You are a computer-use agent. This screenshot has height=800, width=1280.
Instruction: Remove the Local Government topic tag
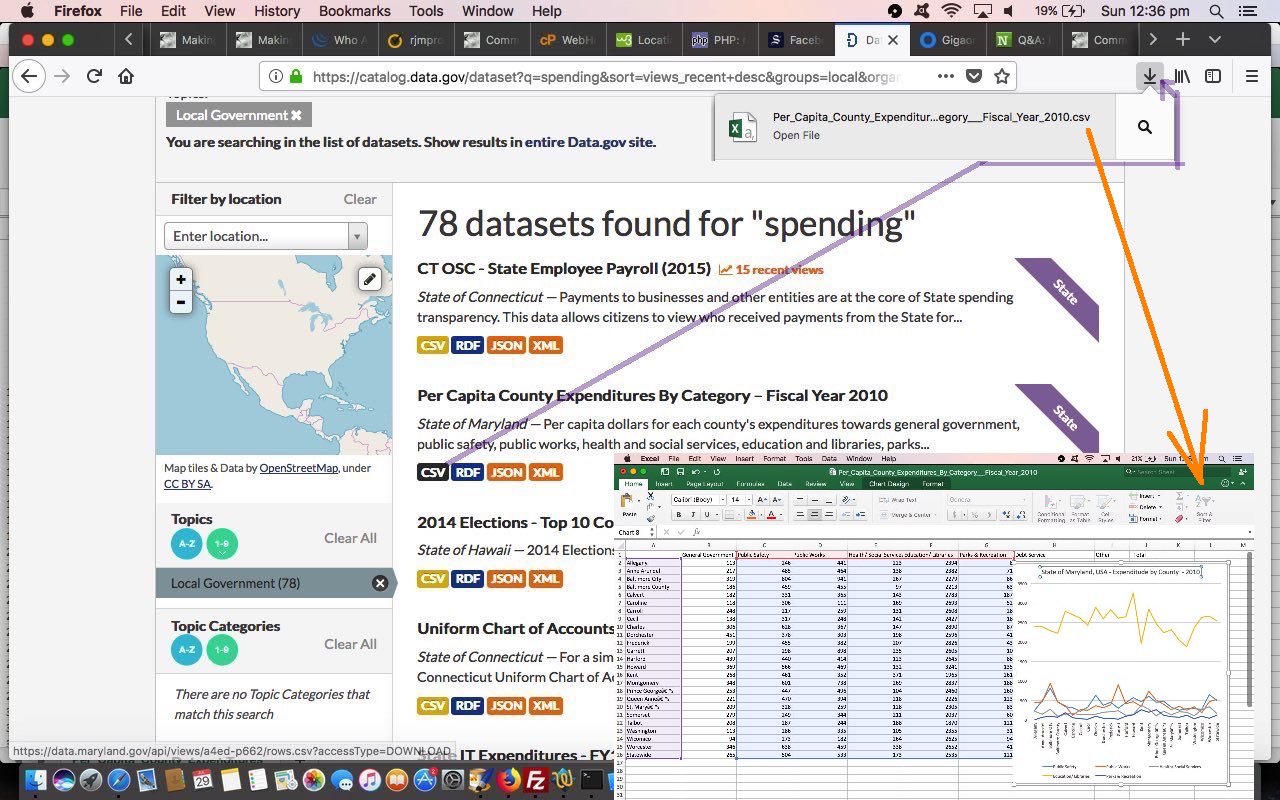296,115
